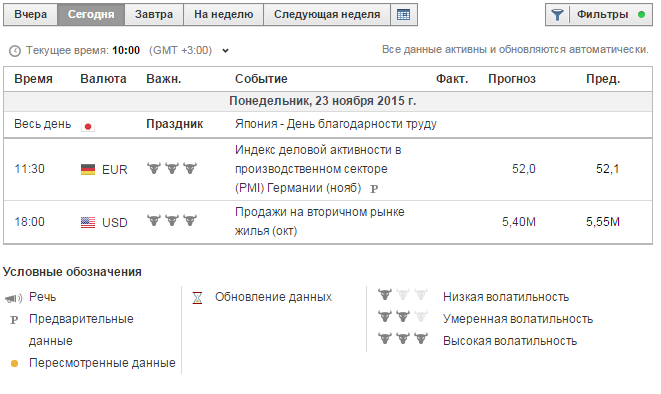Click the moderate volatility bull icons in legend

[403, 316]
